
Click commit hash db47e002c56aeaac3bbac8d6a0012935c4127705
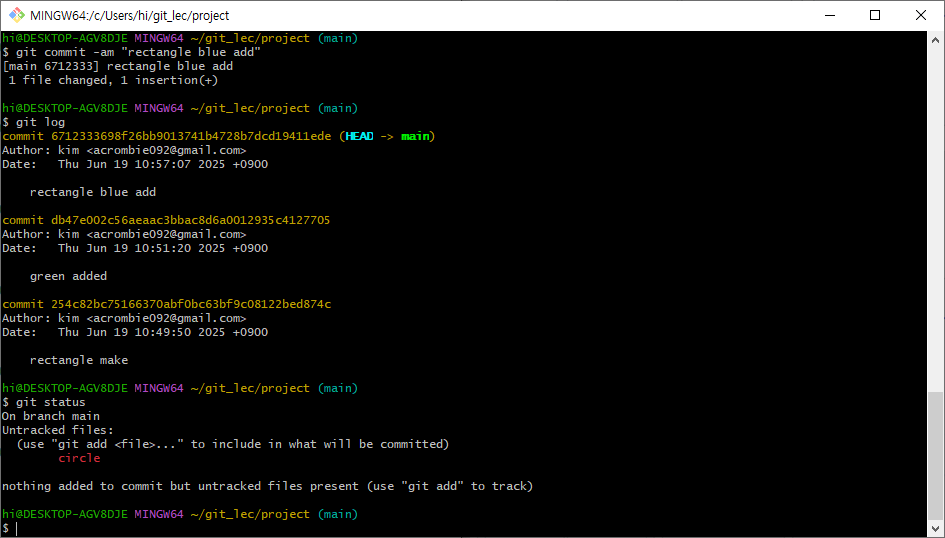(x=190, y=220)
